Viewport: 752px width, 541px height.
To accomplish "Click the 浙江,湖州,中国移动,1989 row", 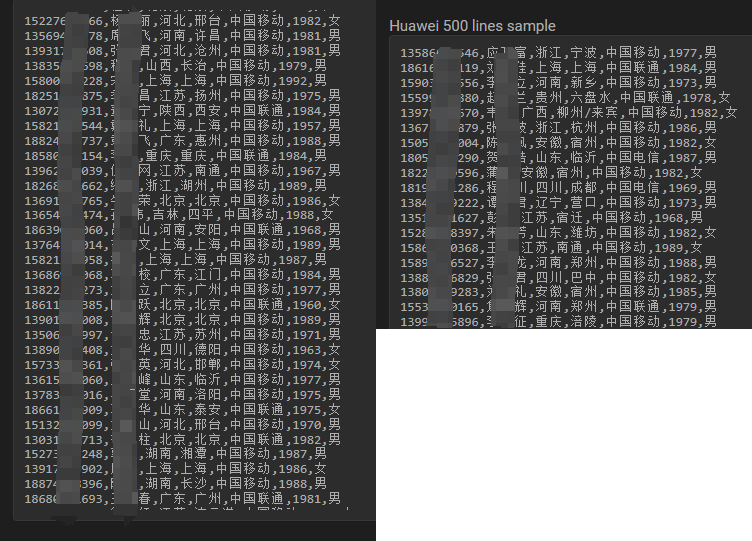I will coord(176,185).
